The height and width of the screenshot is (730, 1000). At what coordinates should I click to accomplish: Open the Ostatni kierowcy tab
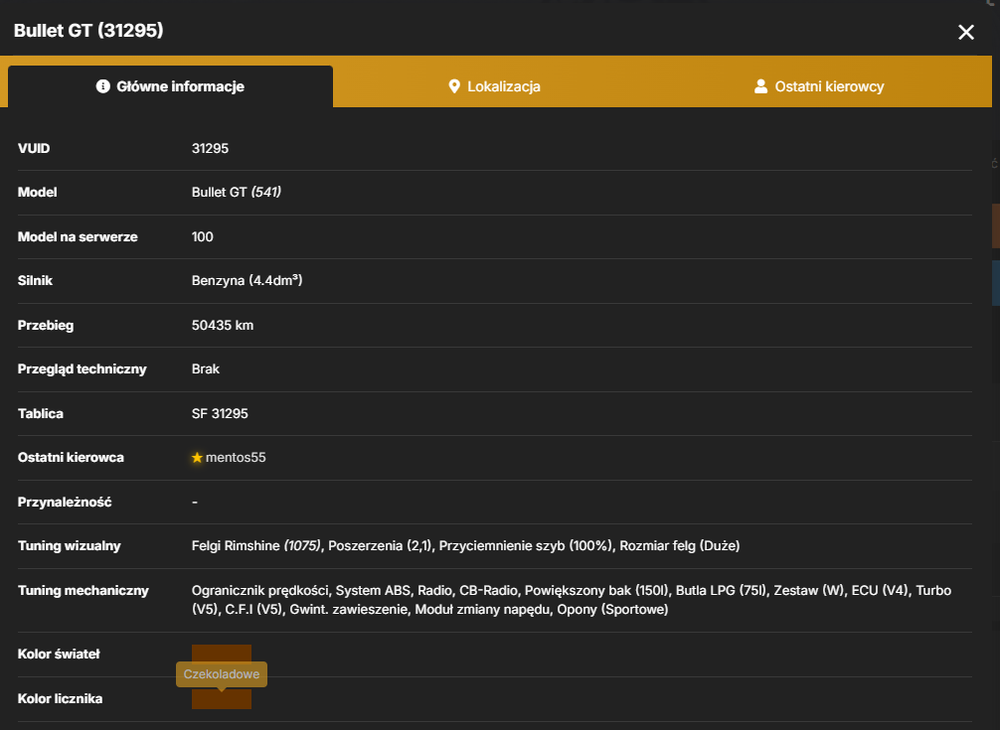[819, 87]
